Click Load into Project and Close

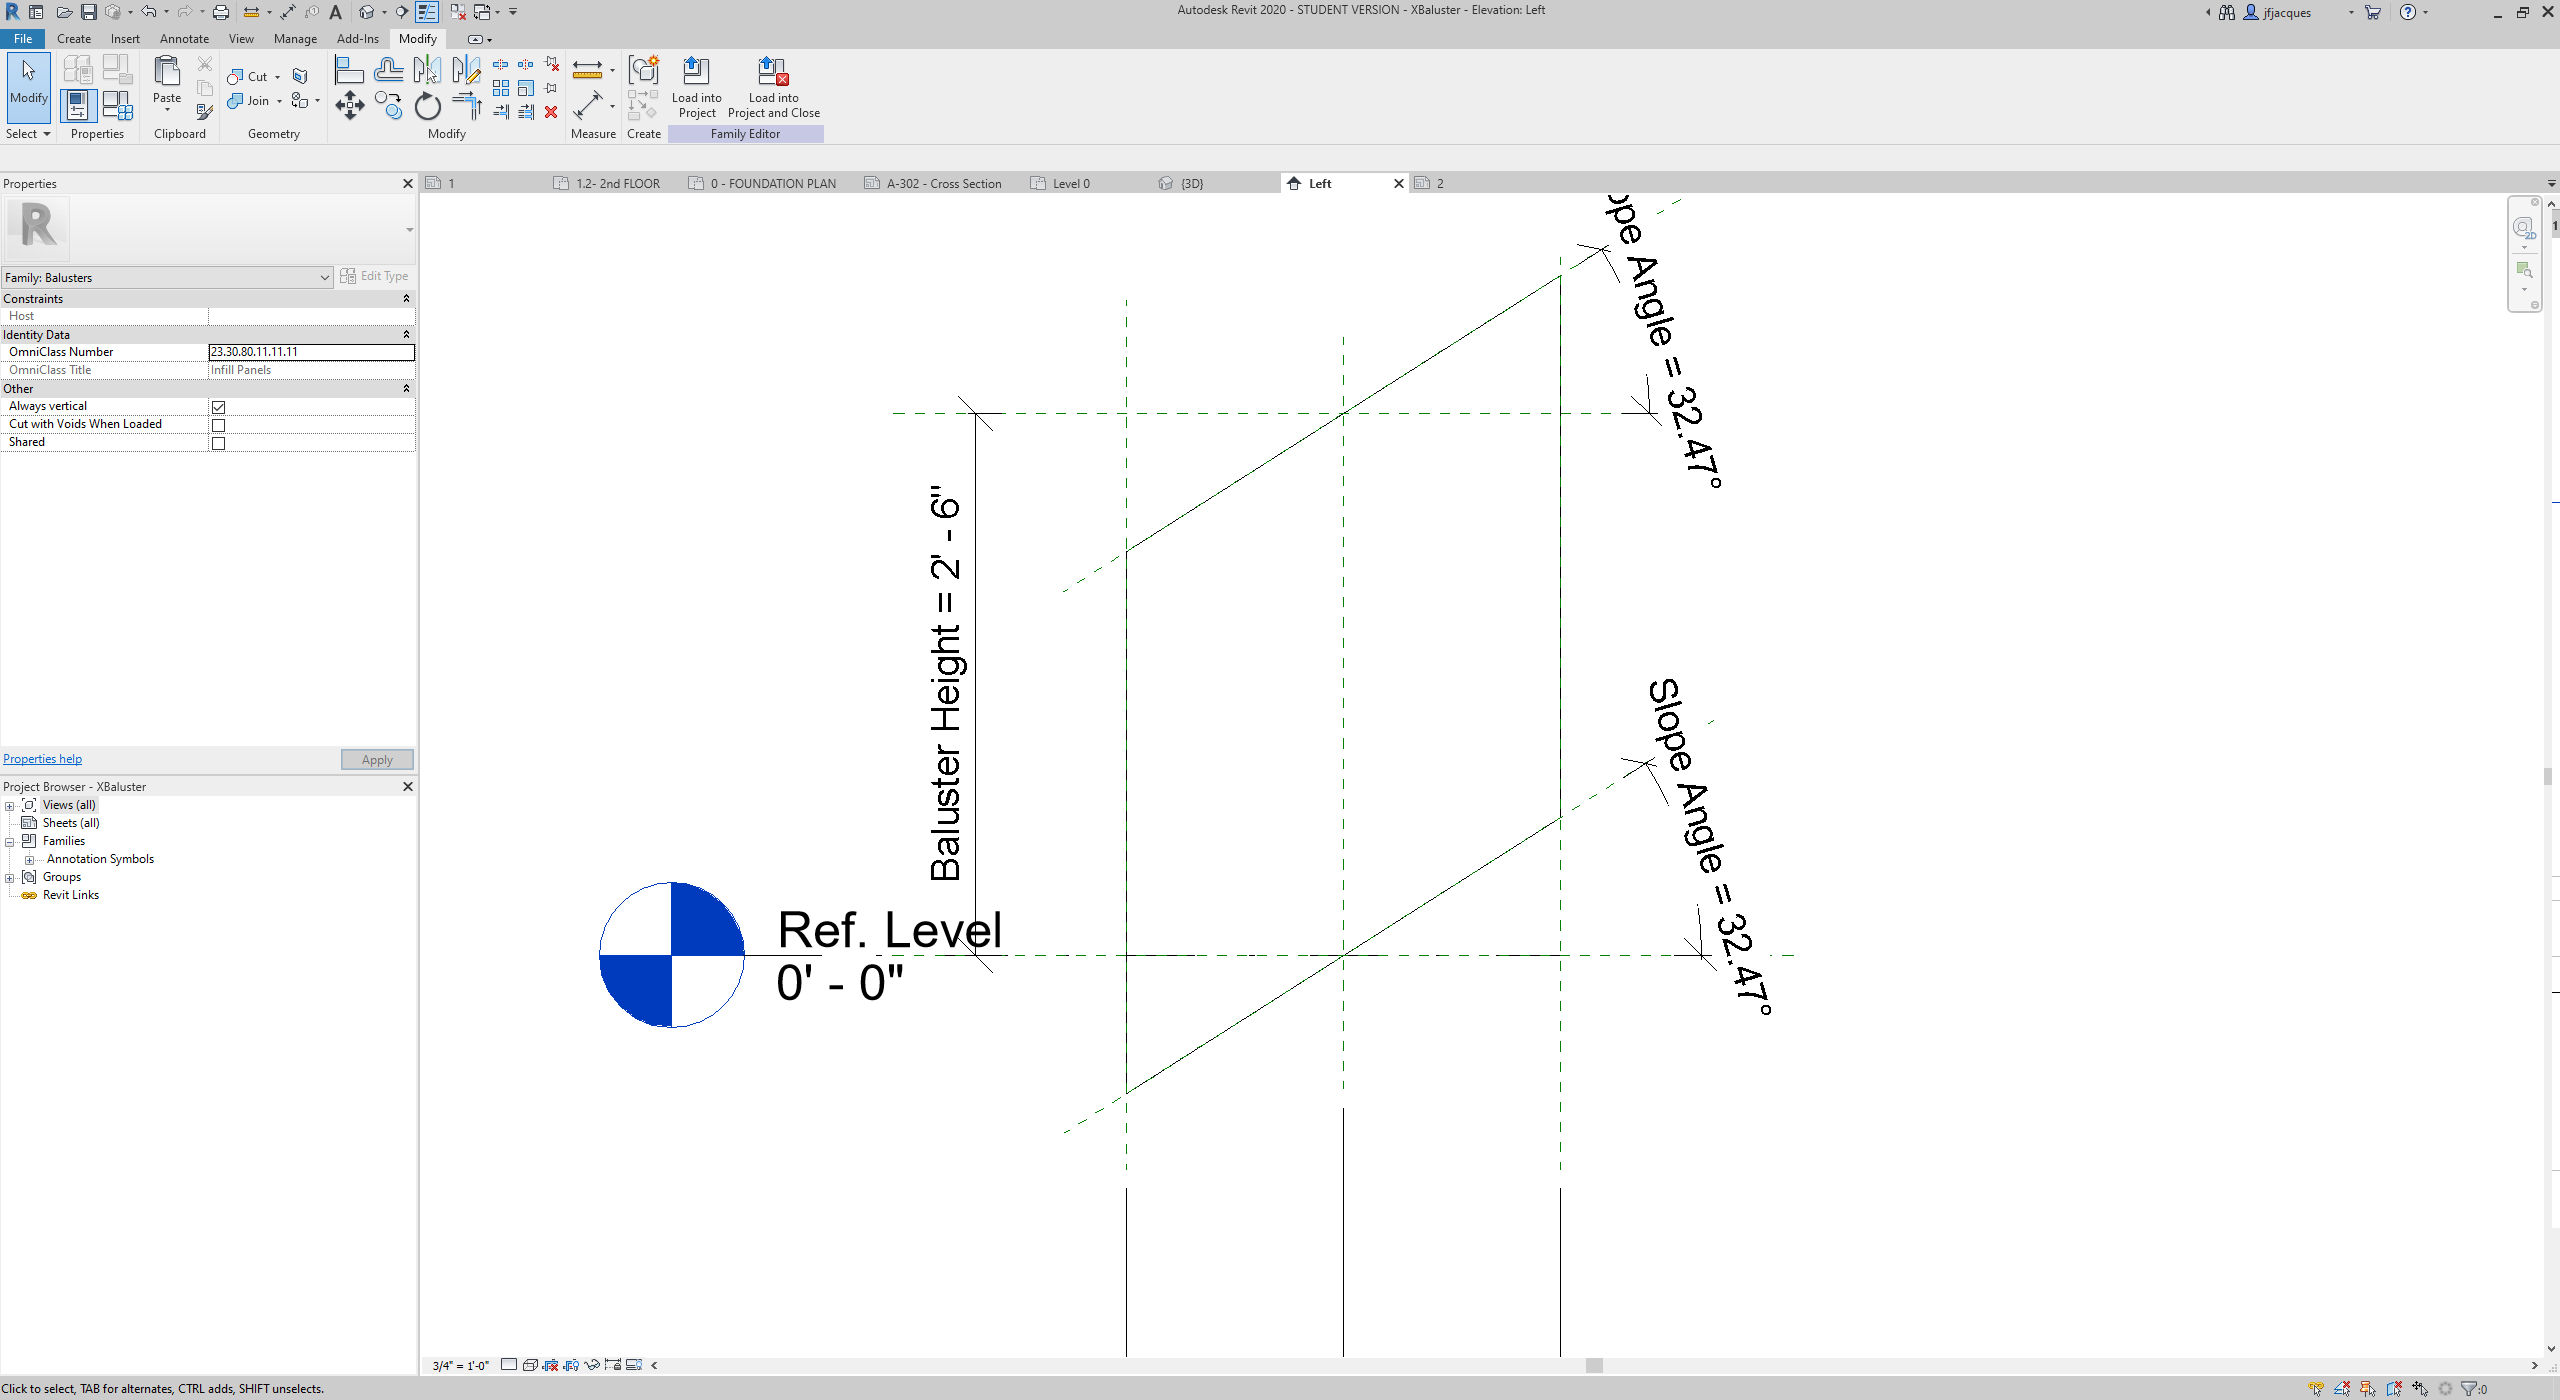pyautogui.click(x=774, y=88)
